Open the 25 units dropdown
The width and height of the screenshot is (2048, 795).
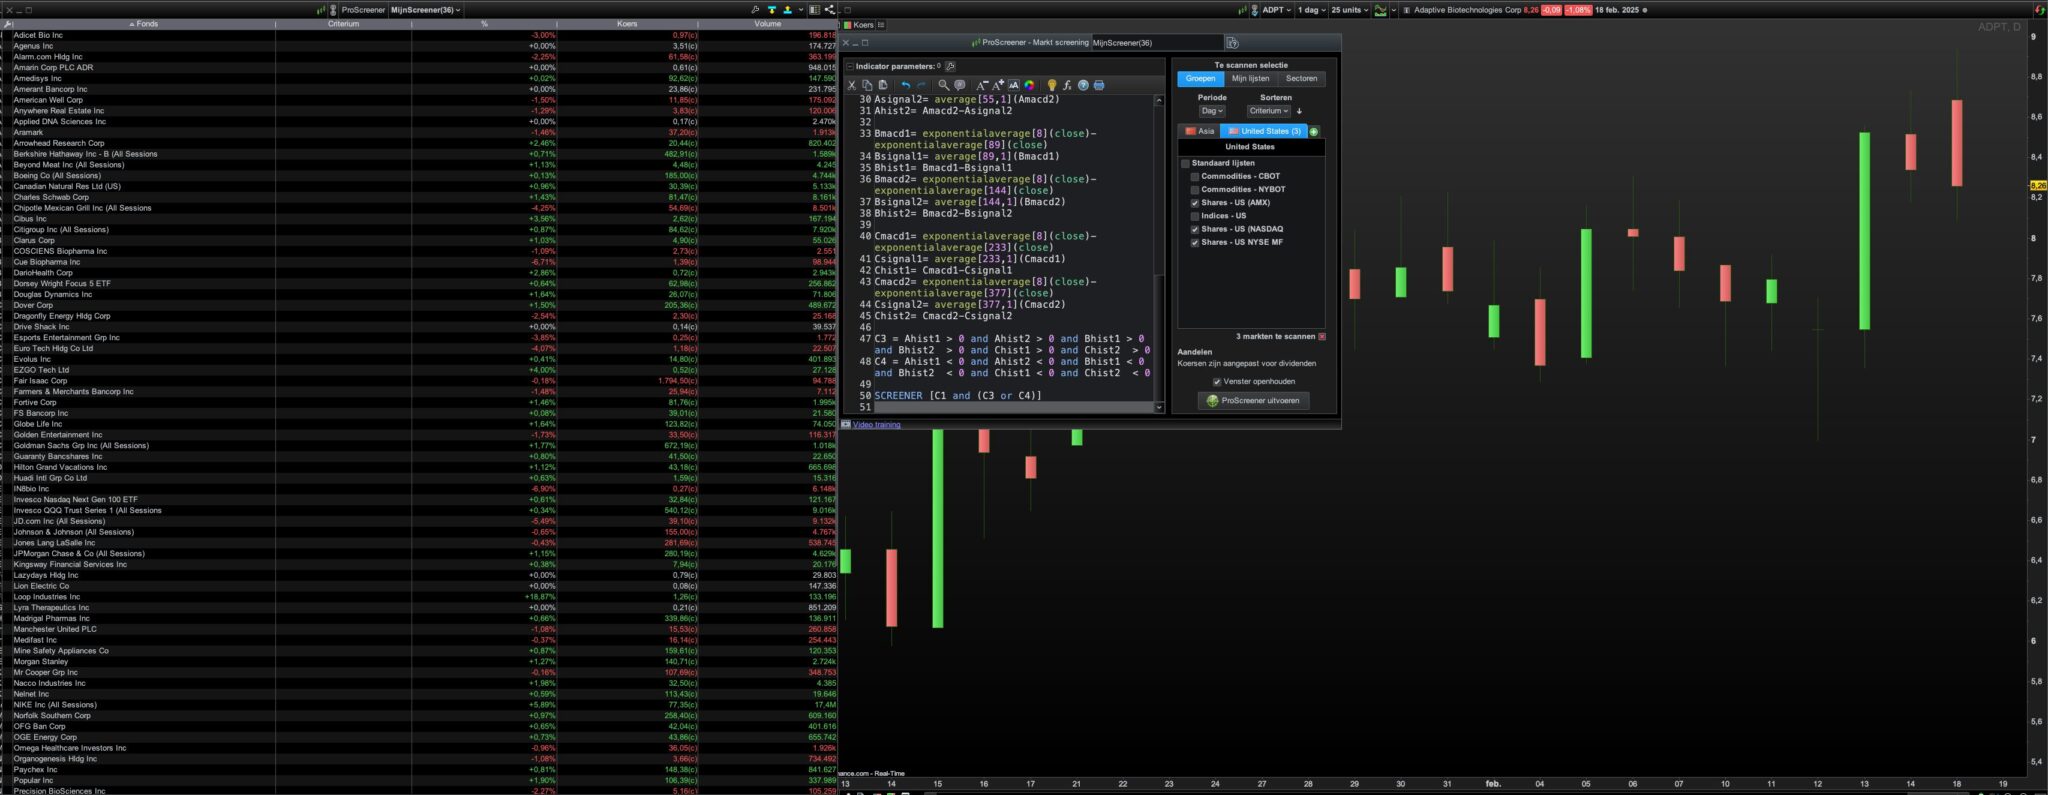click(1350, 10)
